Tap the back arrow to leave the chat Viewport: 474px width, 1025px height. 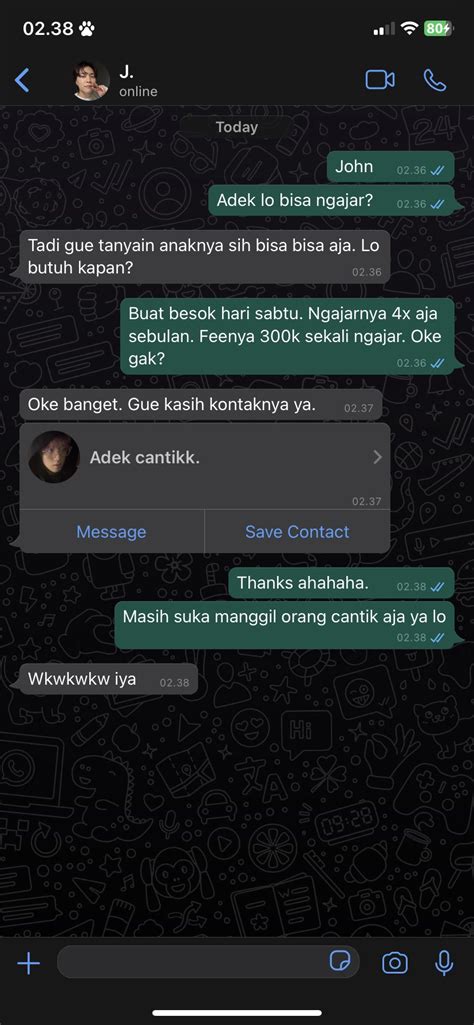click(22, 80)
